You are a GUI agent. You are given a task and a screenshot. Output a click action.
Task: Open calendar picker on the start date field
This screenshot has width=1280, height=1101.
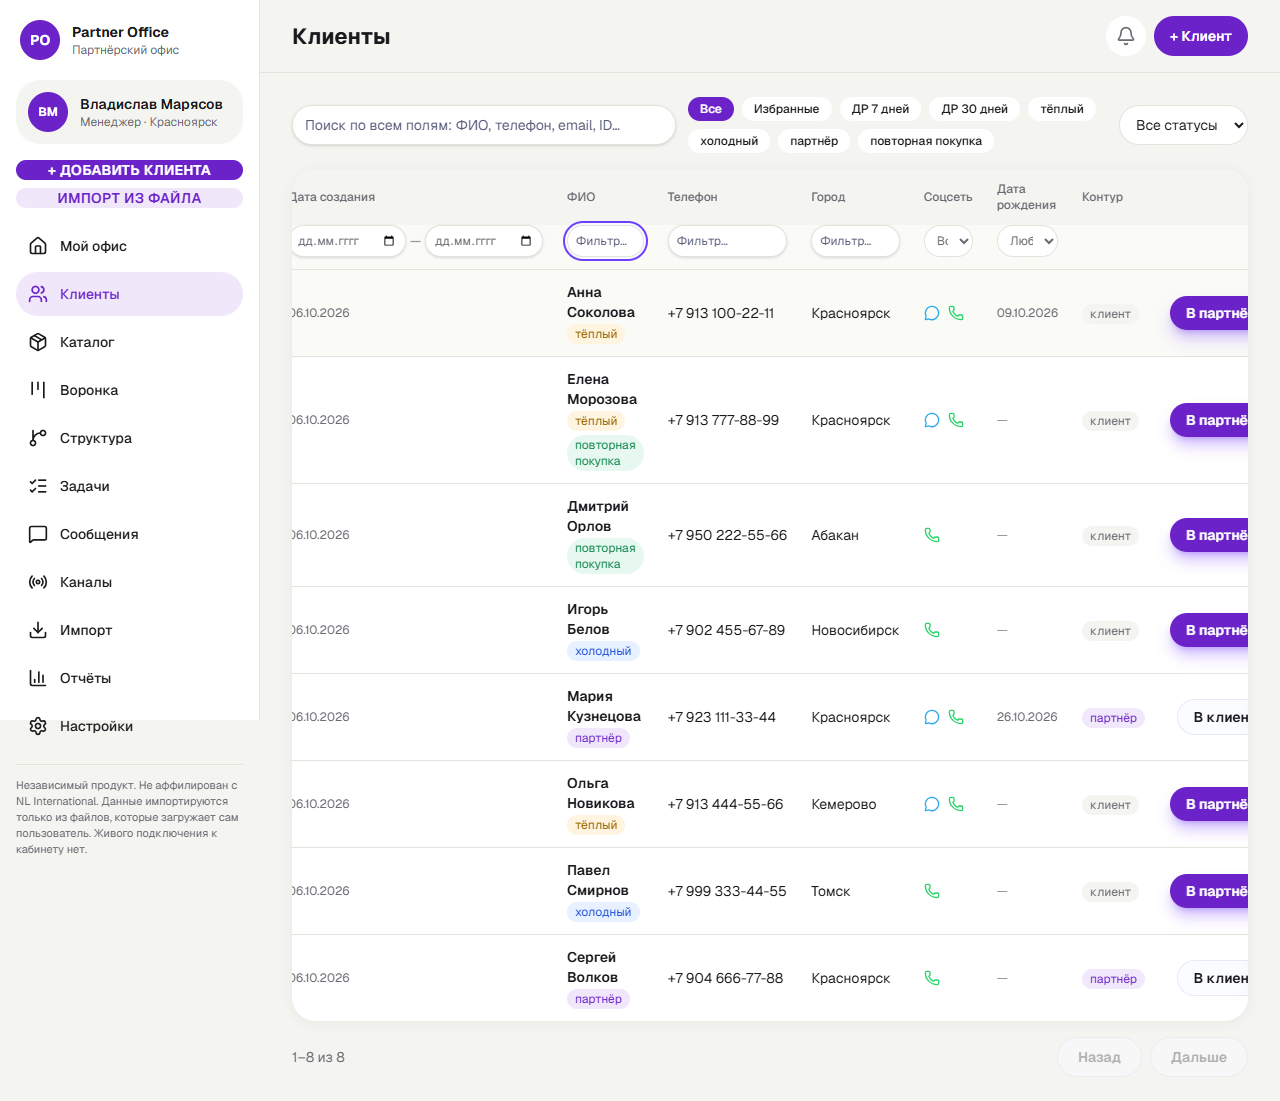389,241
